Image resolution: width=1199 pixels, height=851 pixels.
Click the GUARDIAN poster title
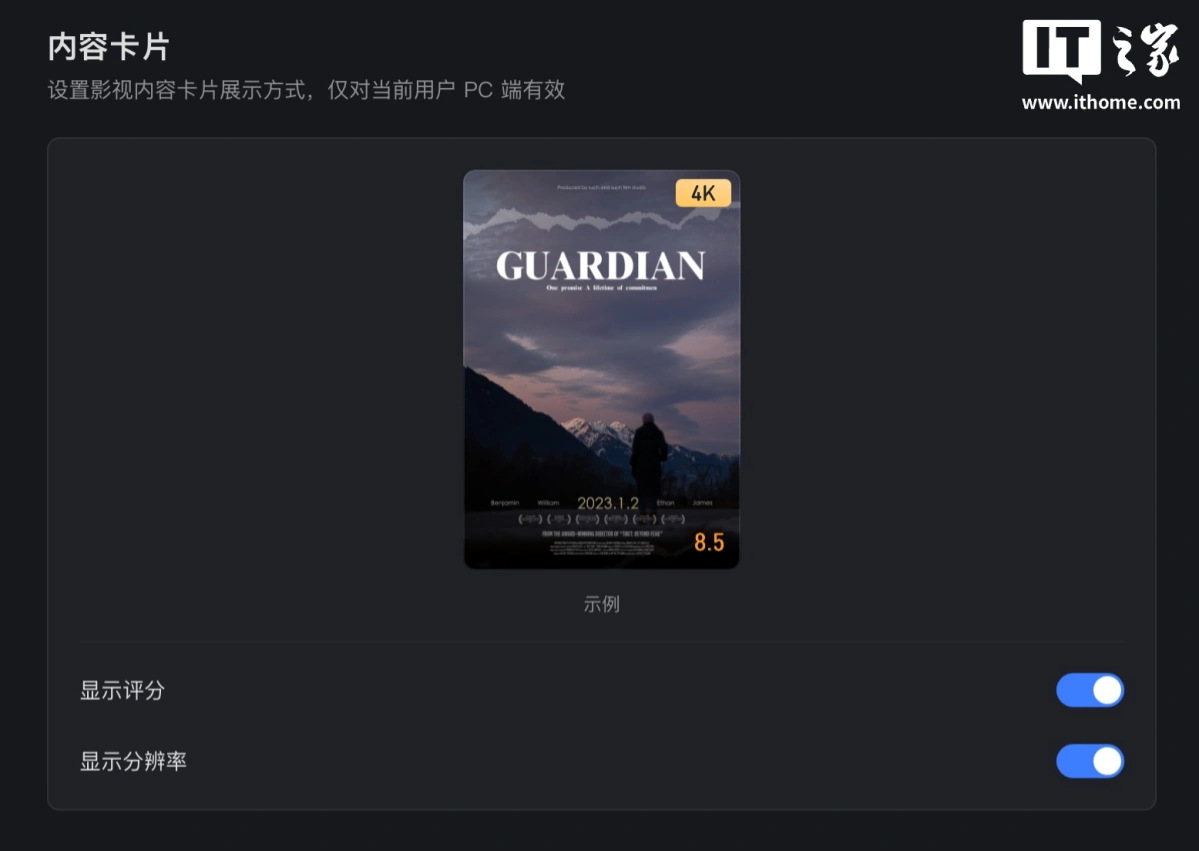[x=600, y=266]
